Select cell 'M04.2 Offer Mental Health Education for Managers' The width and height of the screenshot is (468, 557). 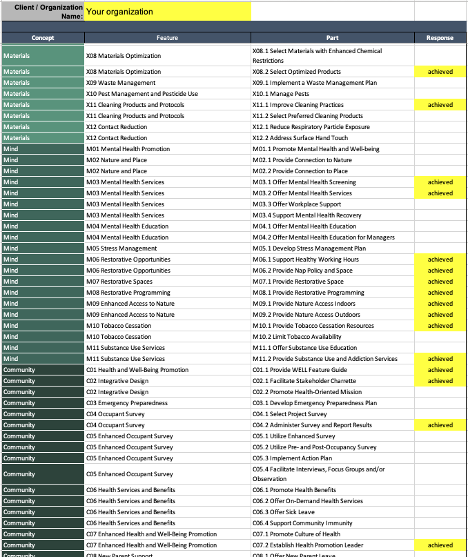pos(333,237)
